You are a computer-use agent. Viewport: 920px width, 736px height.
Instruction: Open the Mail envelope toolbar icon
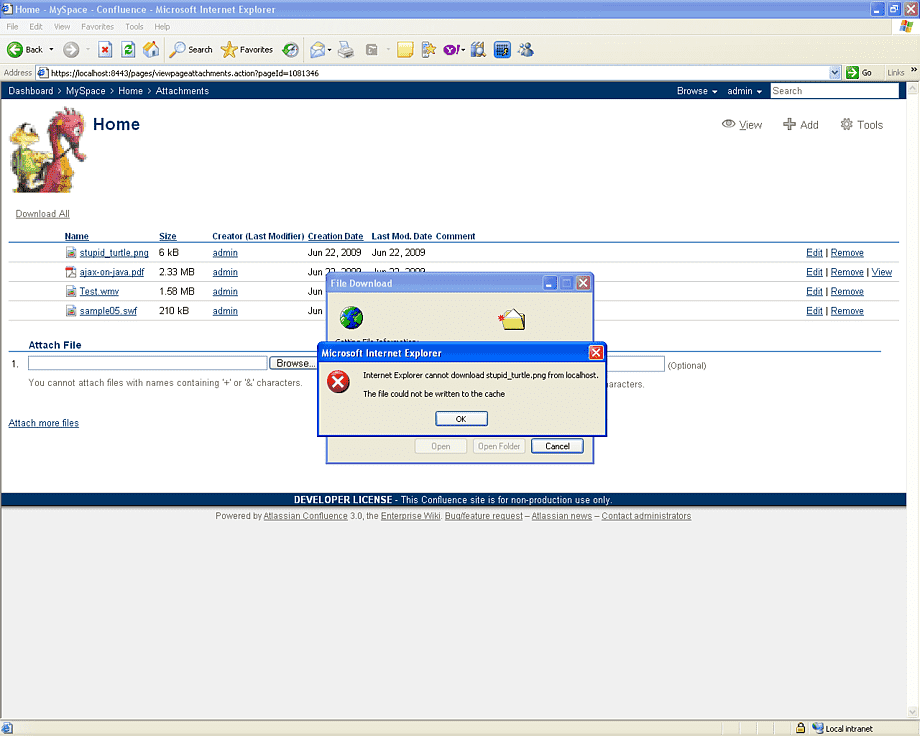pyautogui.click(x=317, y=50)
